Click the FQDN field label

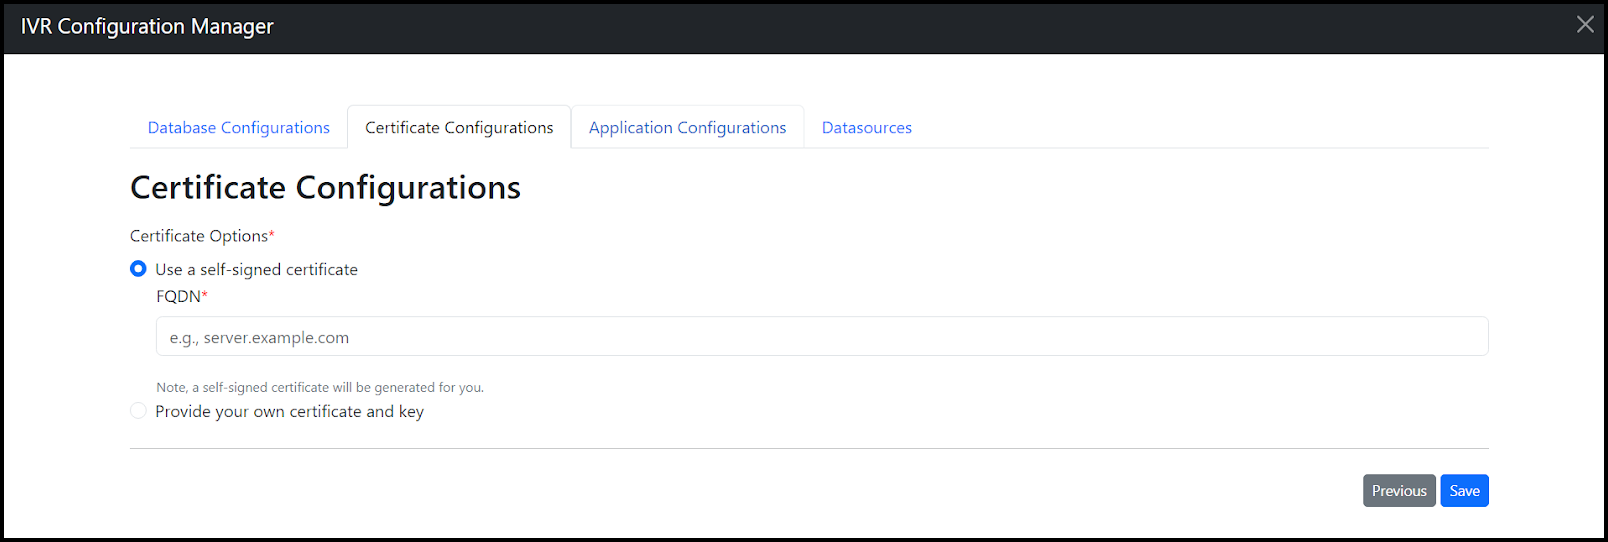178,297
